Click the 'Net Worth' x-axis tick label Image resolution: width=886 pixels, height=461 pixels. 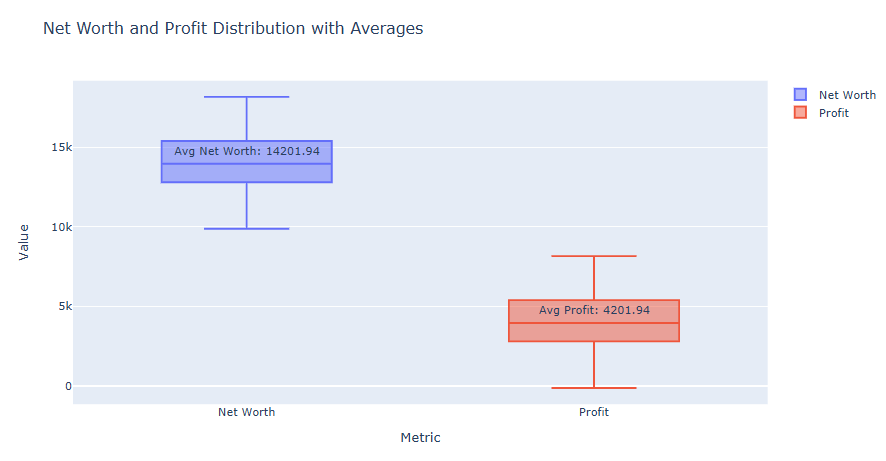click(x=246, y=412)
